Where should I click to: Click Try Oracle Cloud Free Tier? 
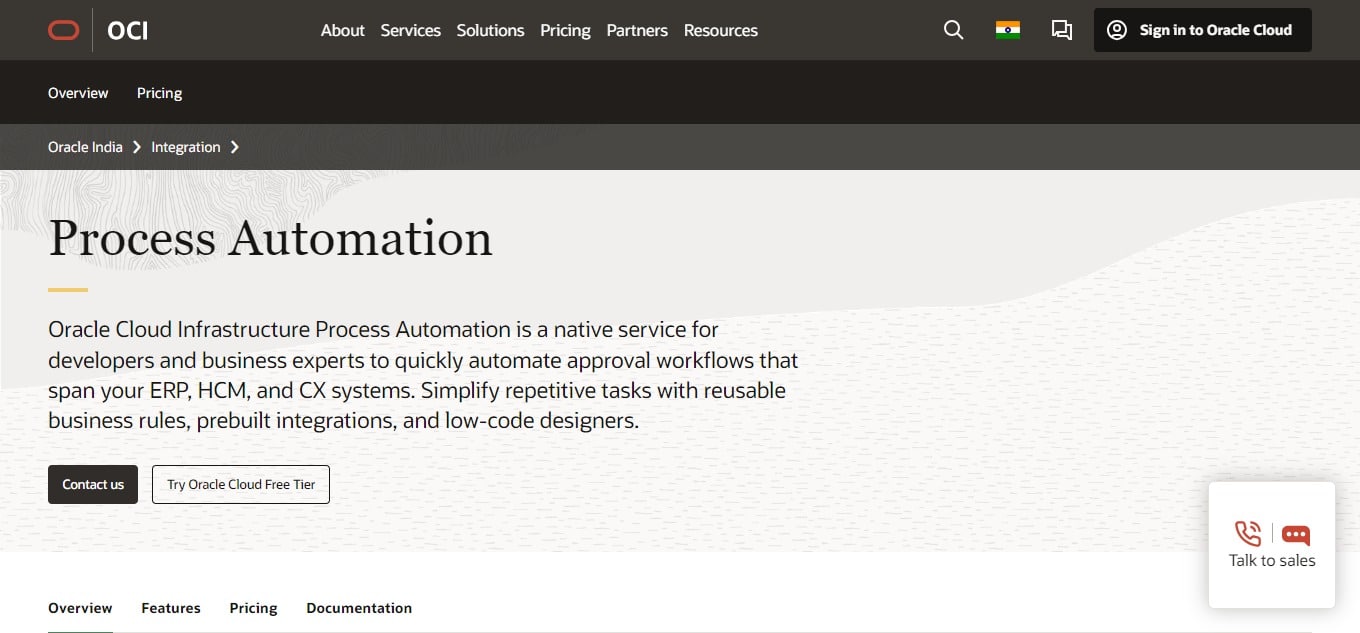pyautogui.click(x=240, y=484)
